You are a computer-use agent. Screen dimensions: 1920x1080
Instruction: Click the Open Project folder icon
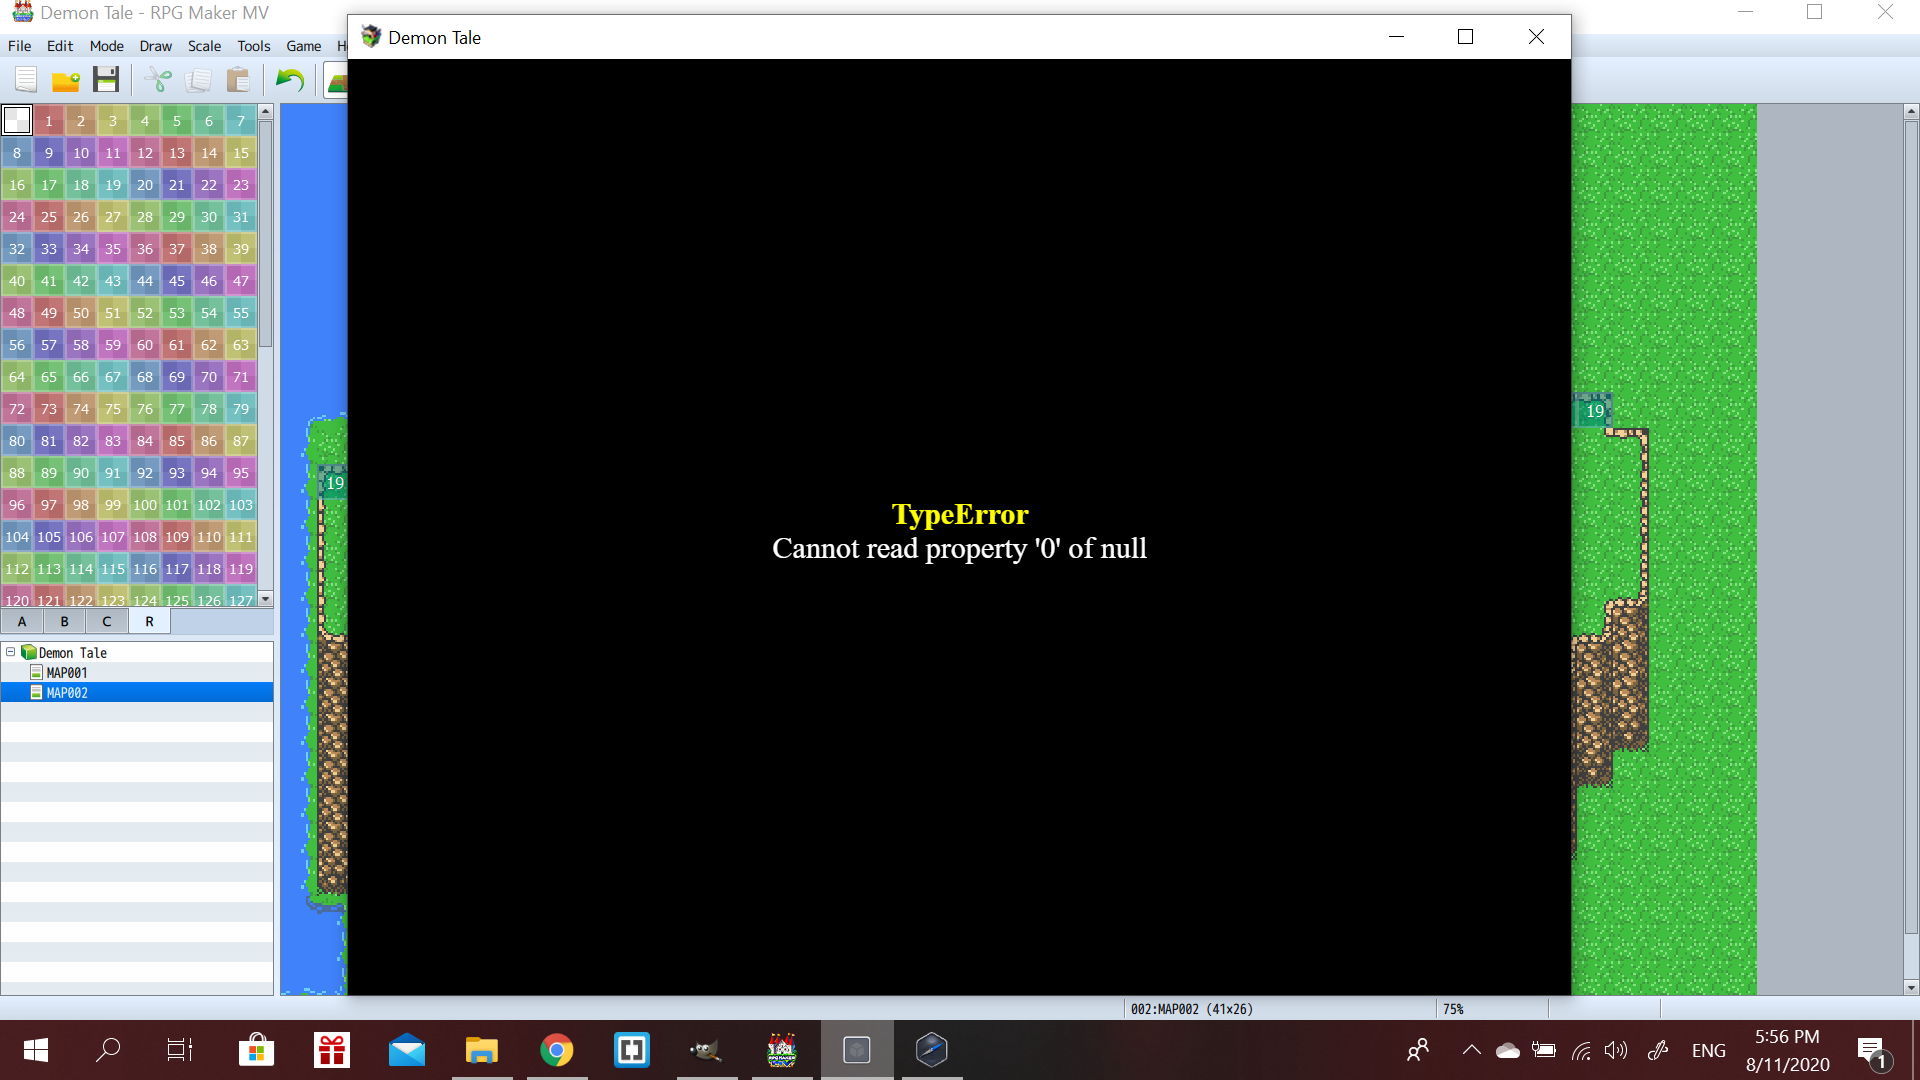66,79
